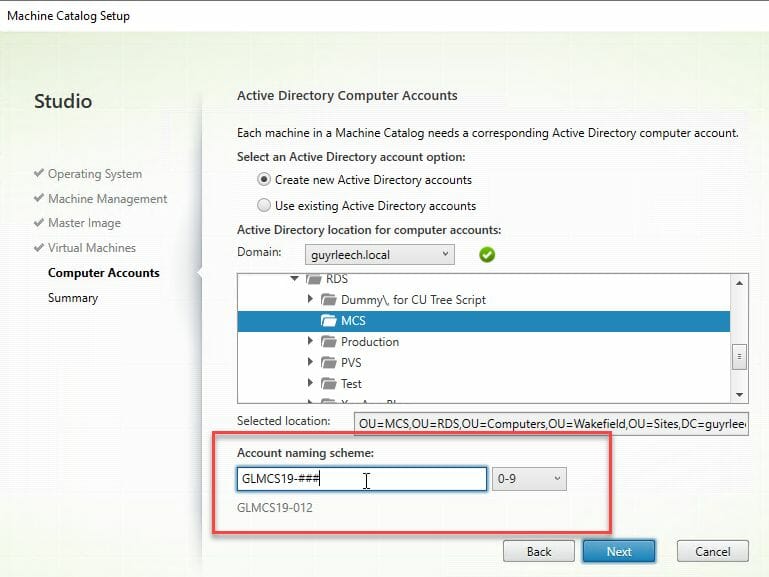Go to Virtual Machines wizard step
The height and width of the screenshot is (577, 769).
coord(92,248)
